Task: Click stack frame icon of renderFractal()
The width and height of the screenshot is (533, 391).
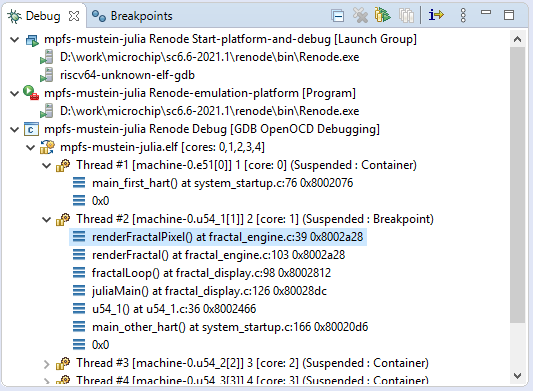Action: tap(79, 255)
